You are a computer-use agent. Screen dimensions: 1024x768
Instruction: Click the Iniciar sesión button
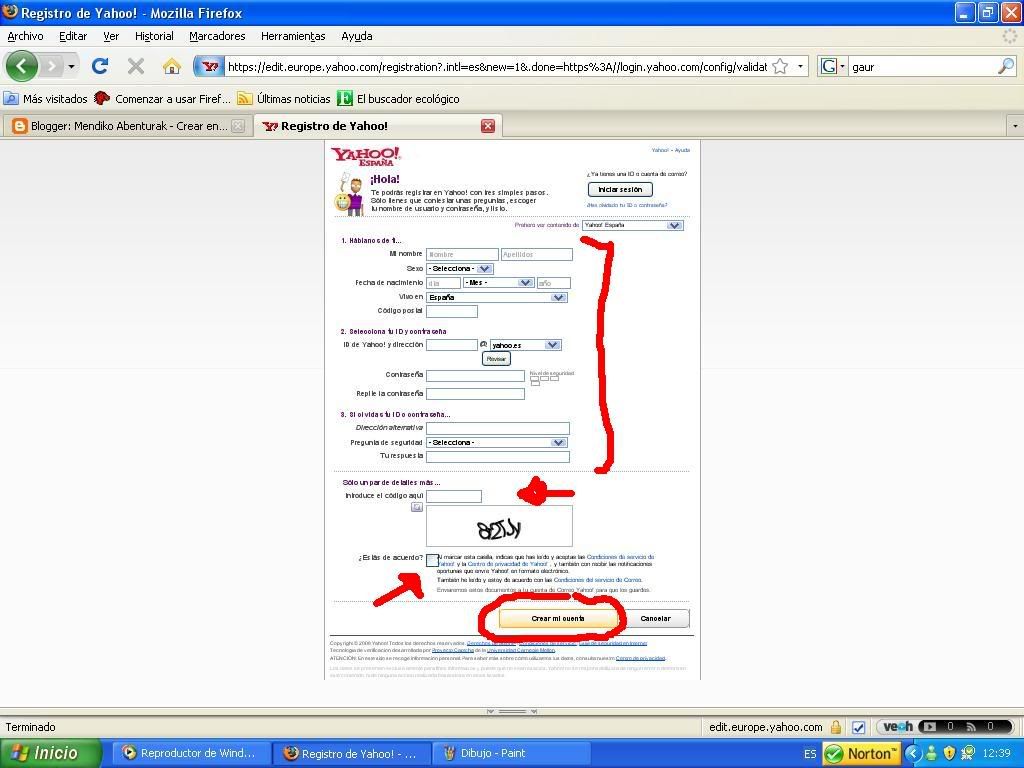tap(620, 189)
